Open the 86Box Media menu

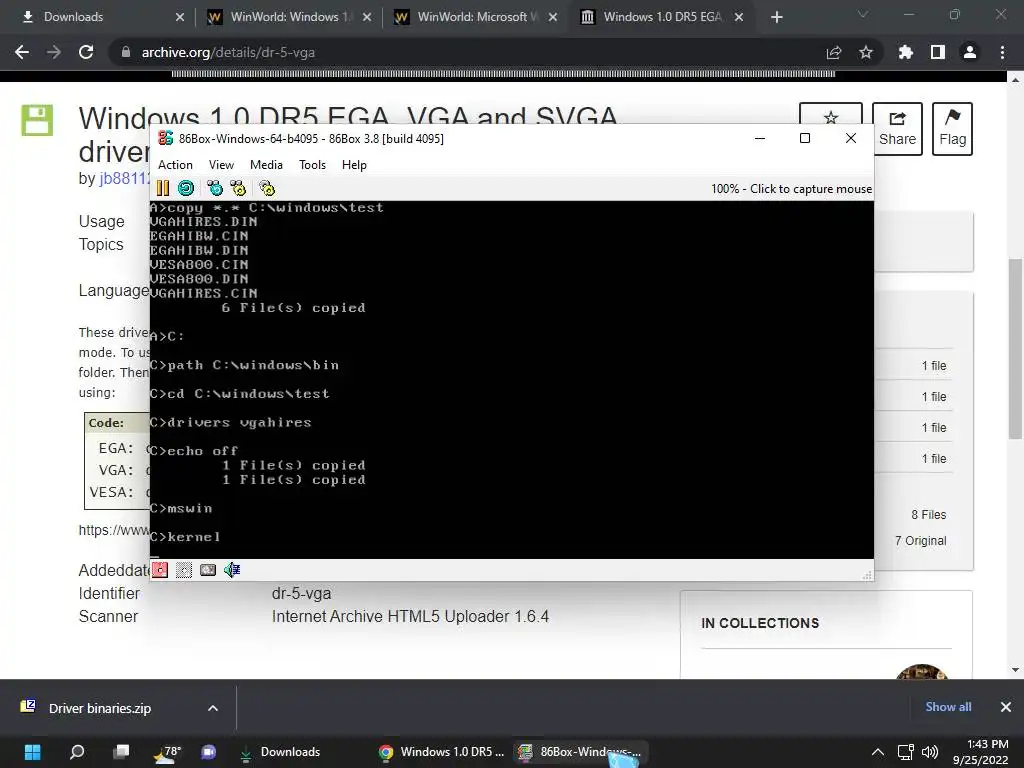(x=266, y=165)
